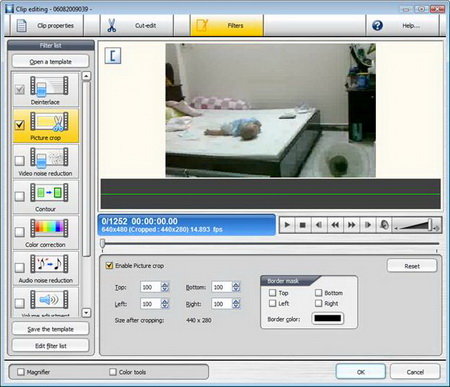The height and width of the screenshot is (387, 450).
Task: Open the Clip properties tab
Action: (47, 26)
